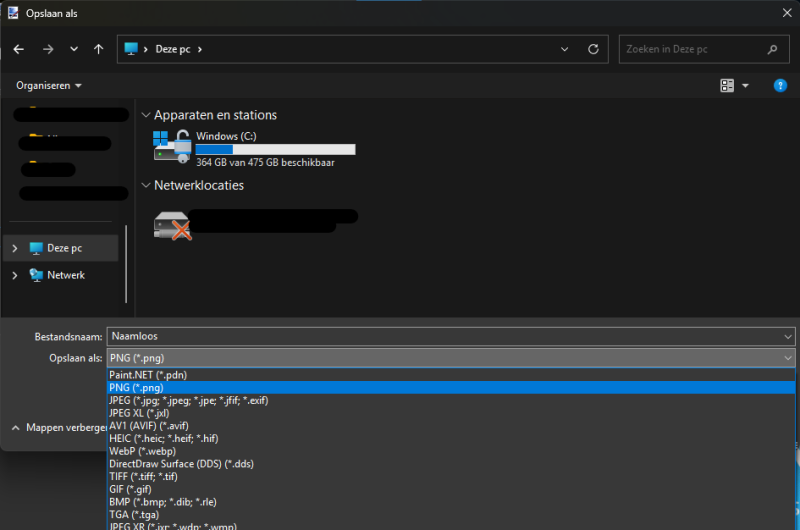The image size is (800, 530).
Task: Click navigation pane vertical scrollbar
Action: pos(126,264)
